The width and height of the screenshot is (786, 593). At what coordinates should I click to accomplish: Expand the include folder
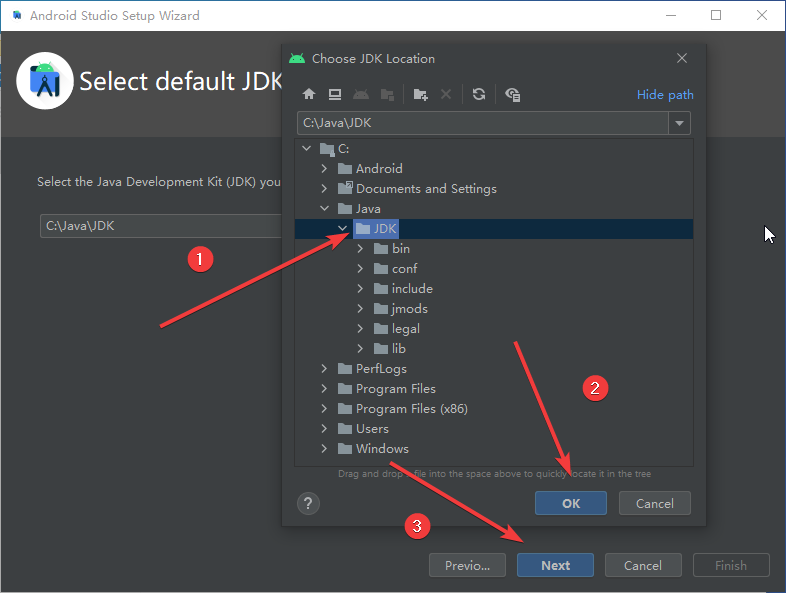[360, 289]
